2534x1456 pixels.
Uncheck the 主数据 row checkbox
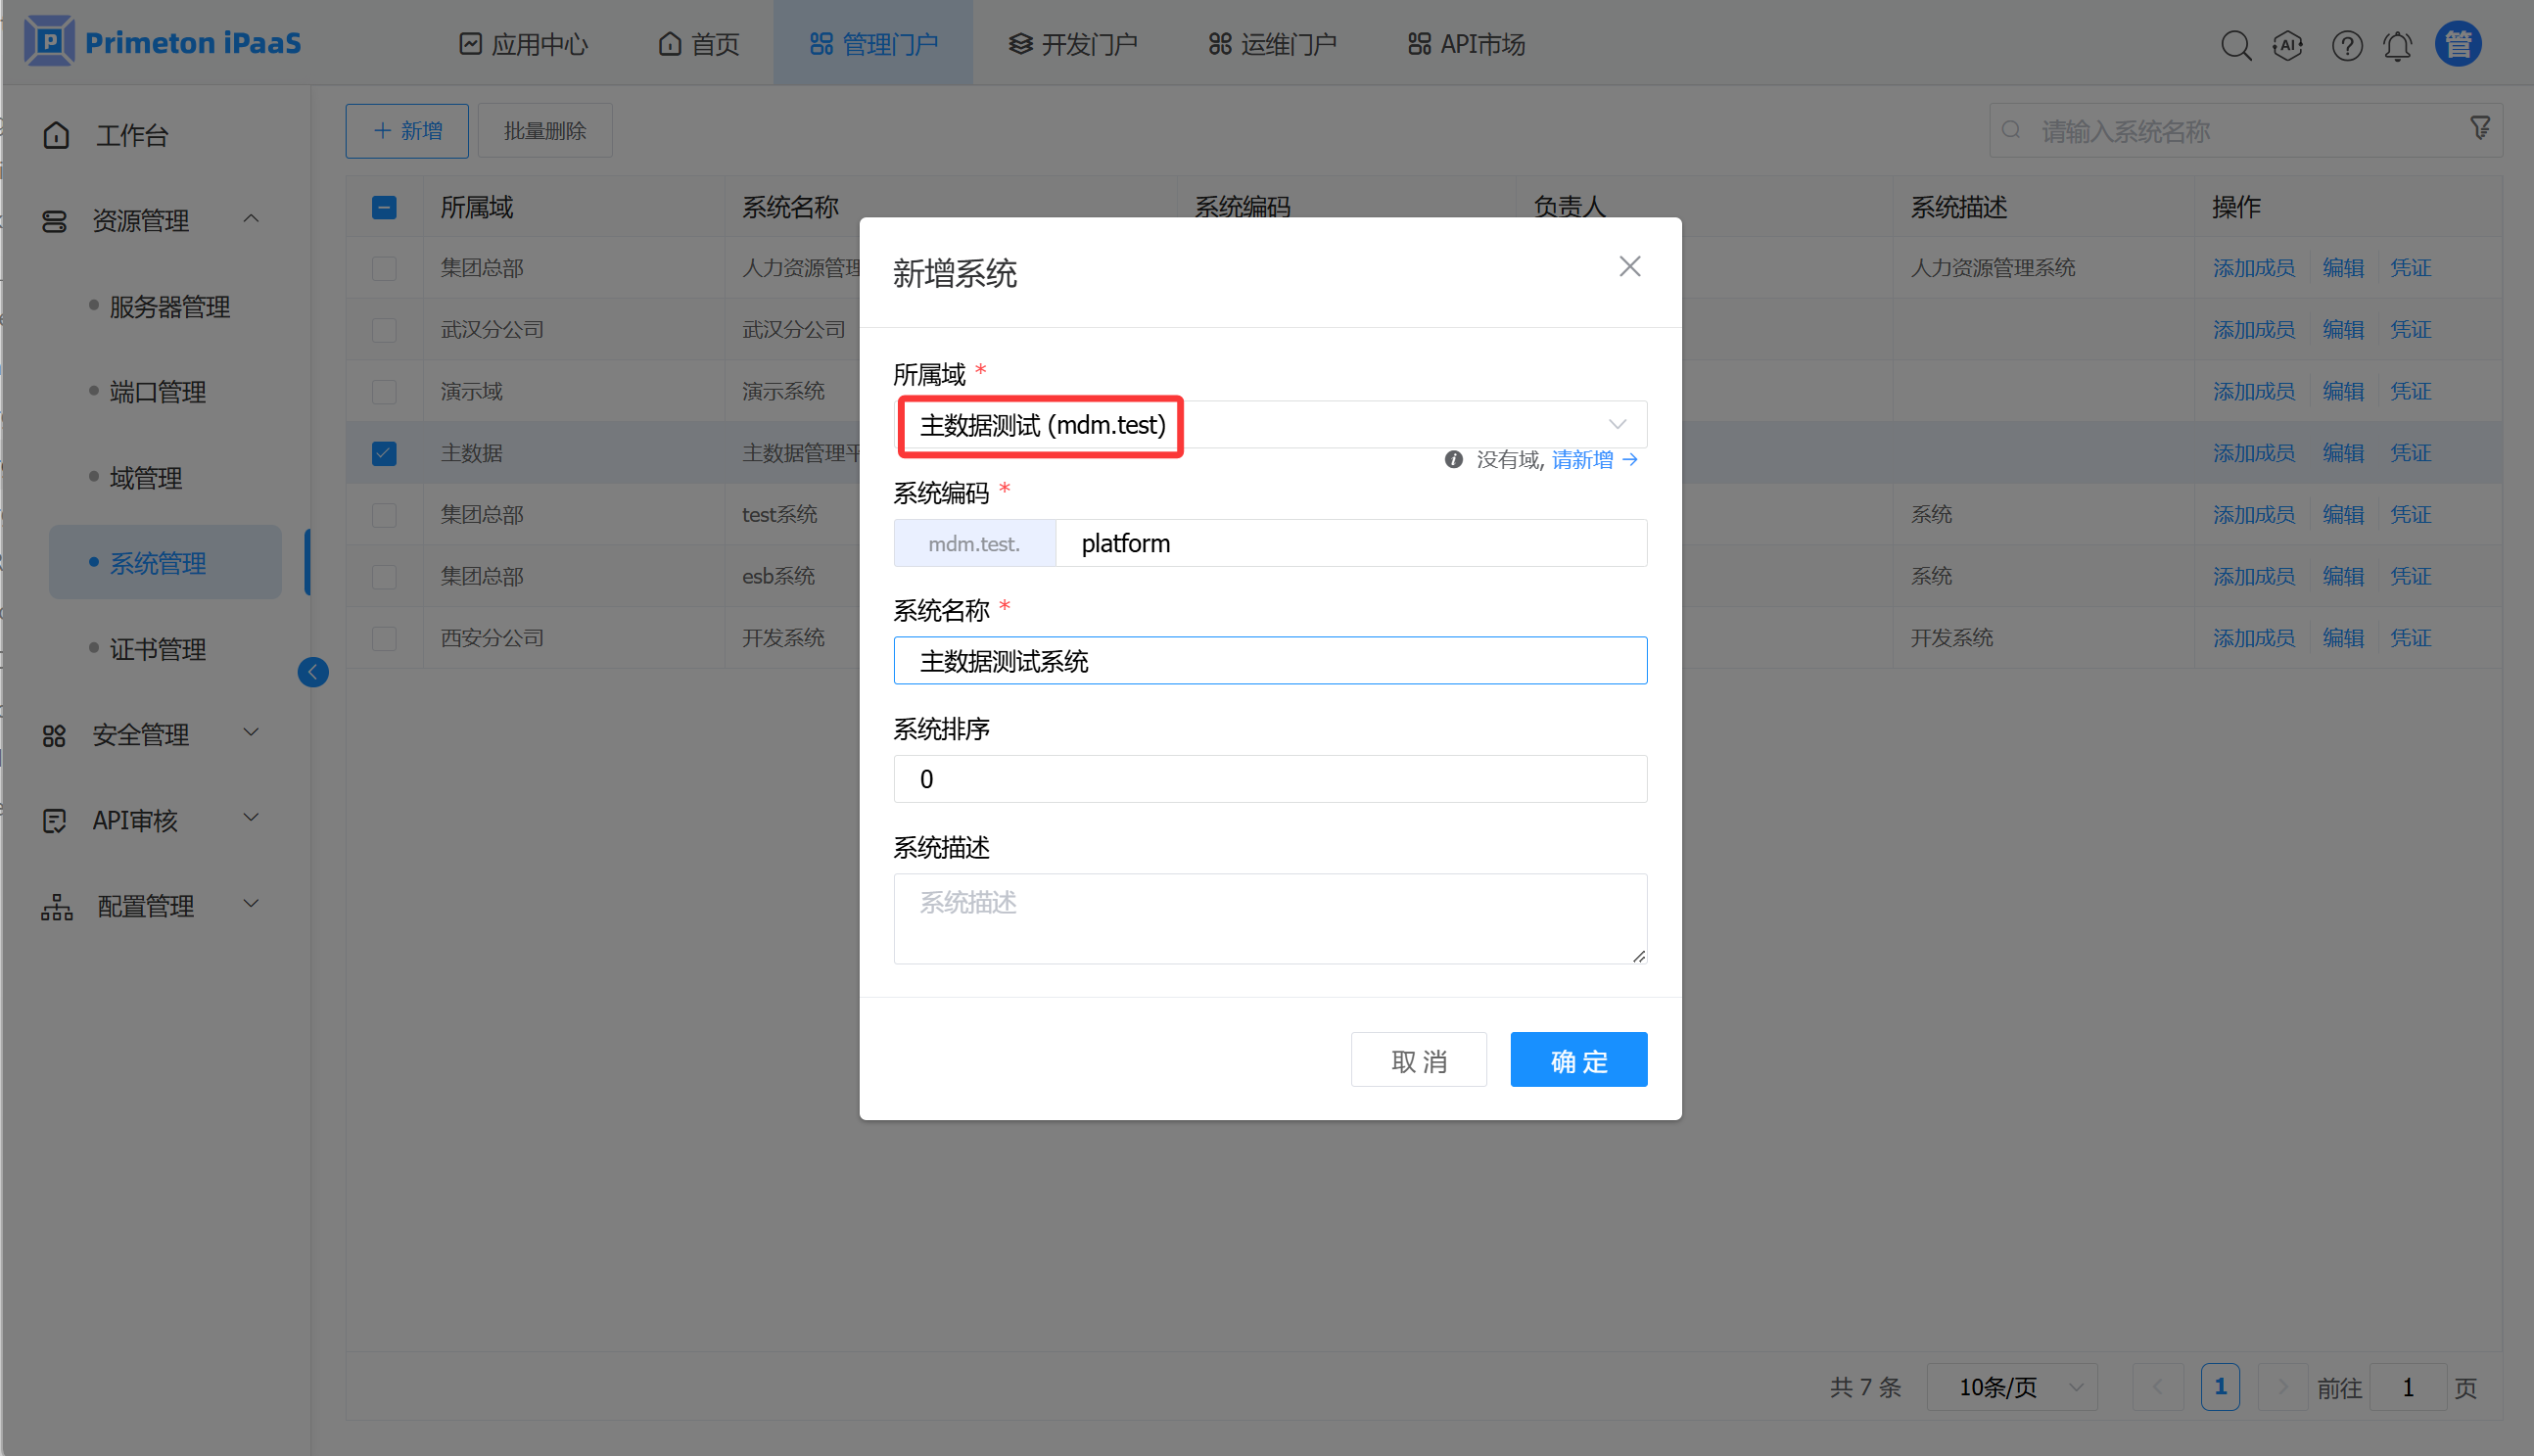[x=384, y=453]
